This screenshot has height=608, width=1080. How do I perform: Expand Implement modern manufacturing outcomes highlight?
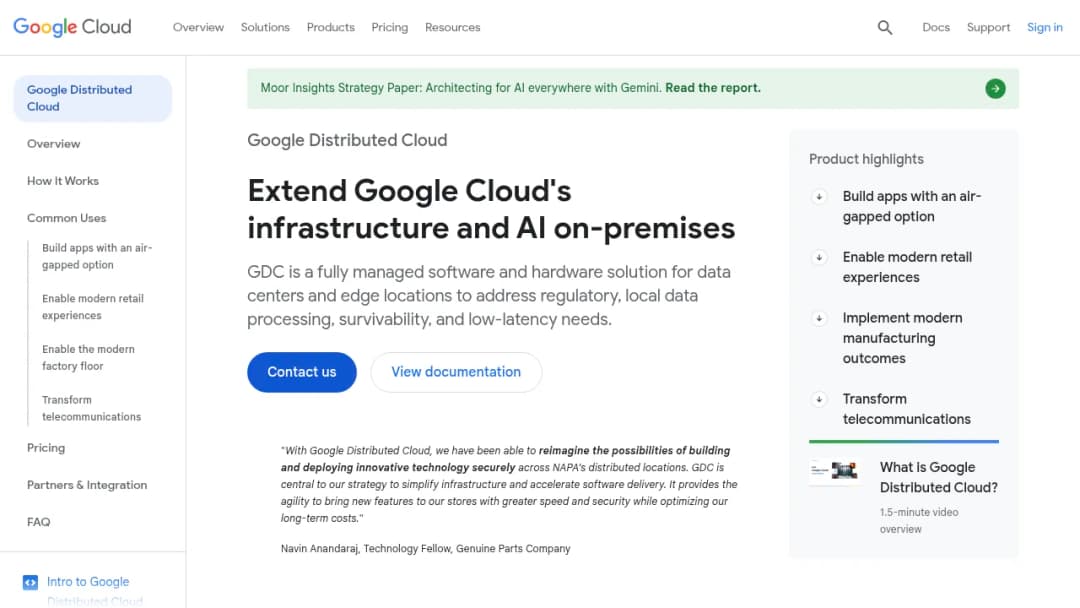point(819,318)
